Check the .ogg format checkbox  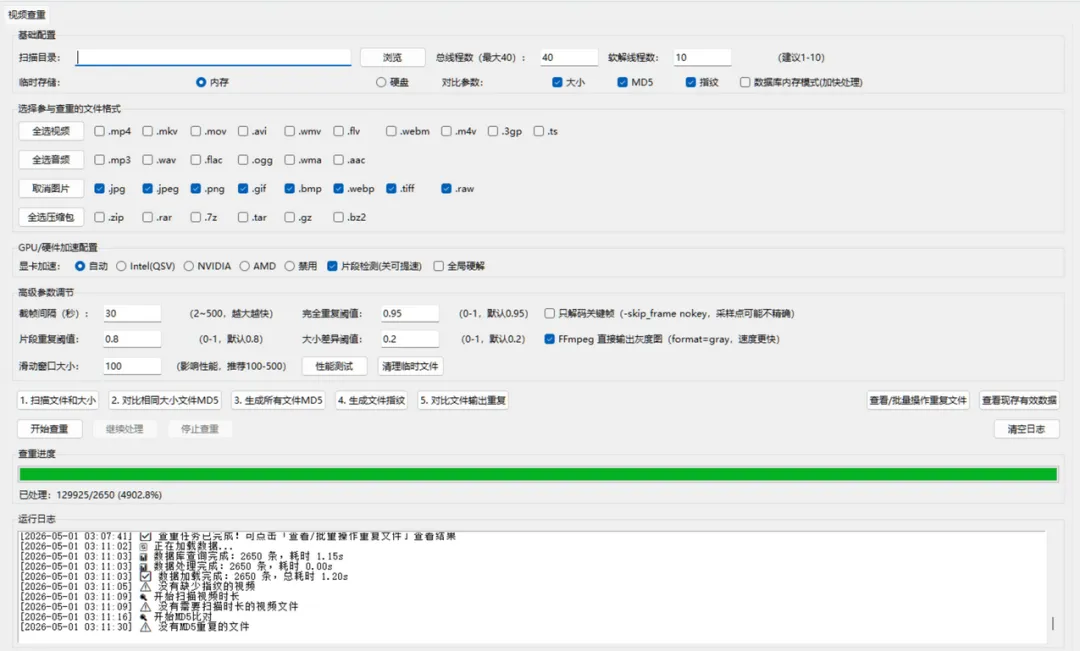(243, 160)
